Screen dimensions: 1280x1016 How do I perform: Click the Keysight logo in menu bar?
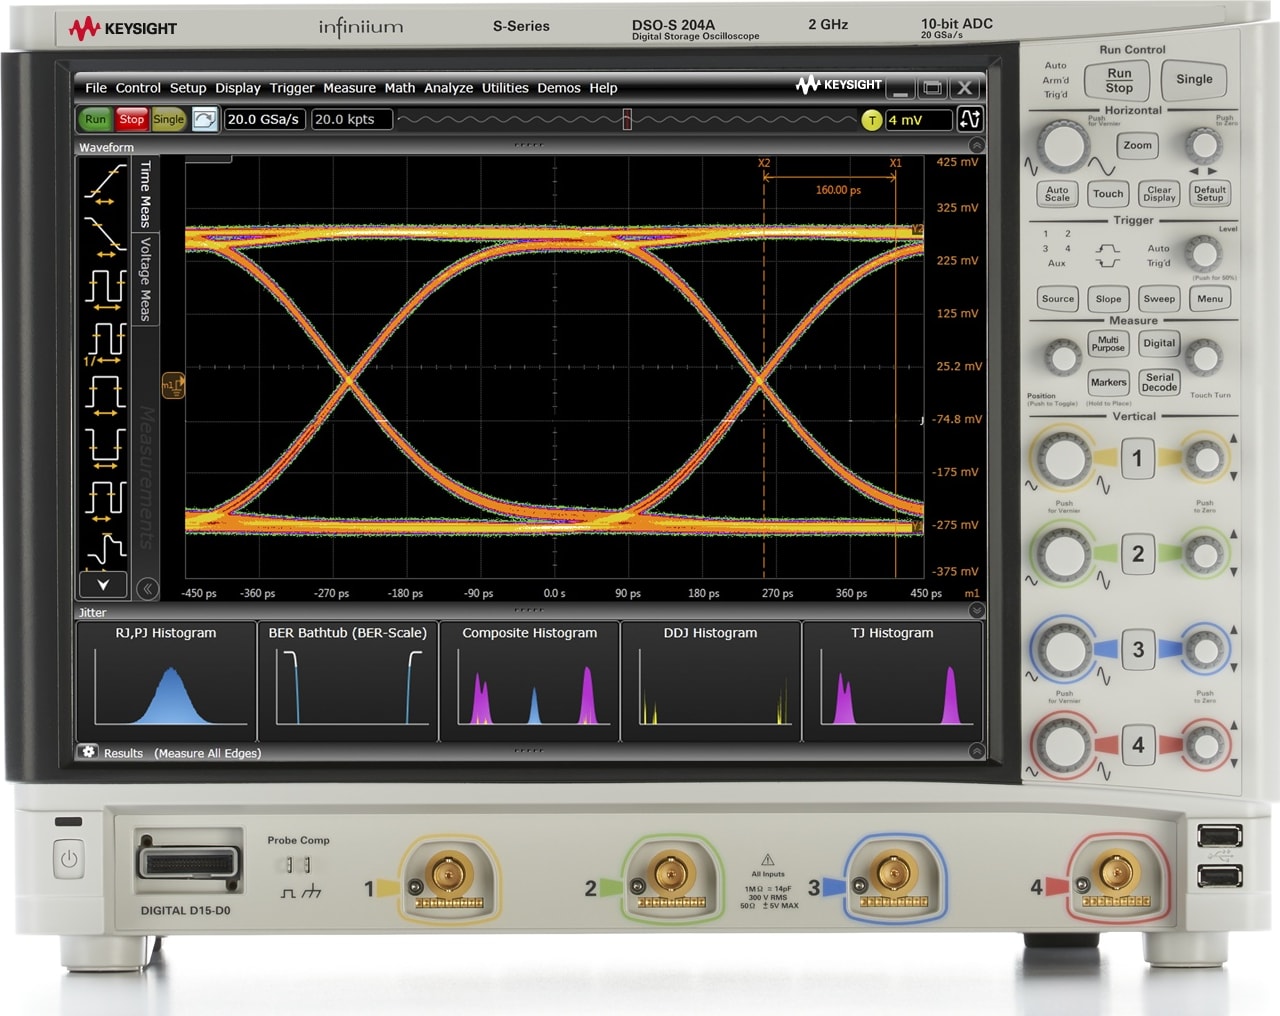pos(838,85)
